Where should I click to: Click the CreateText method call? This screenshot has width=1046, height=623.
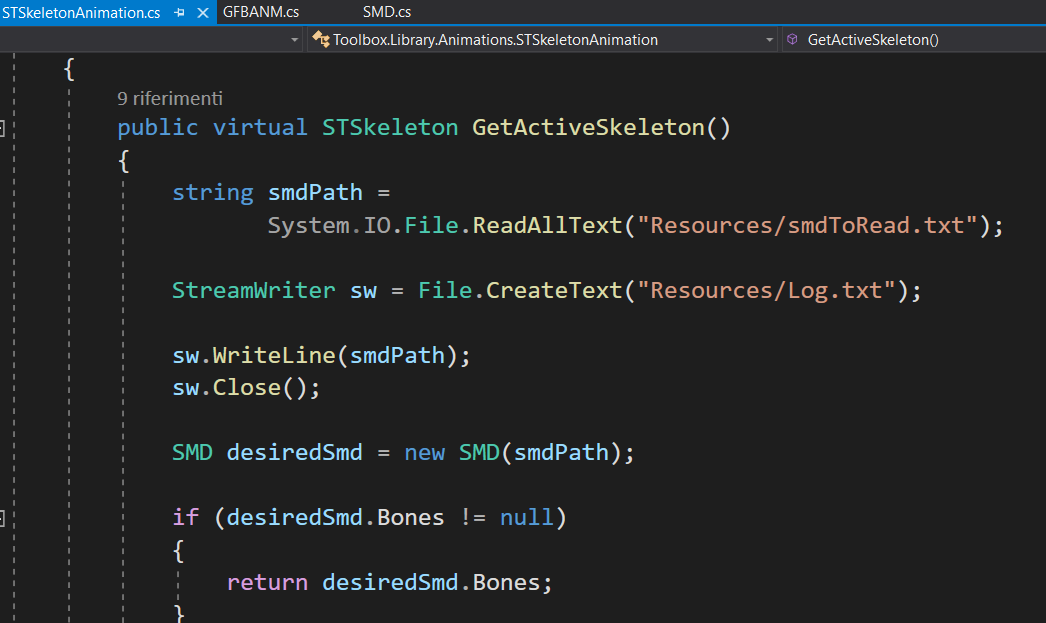554,291
